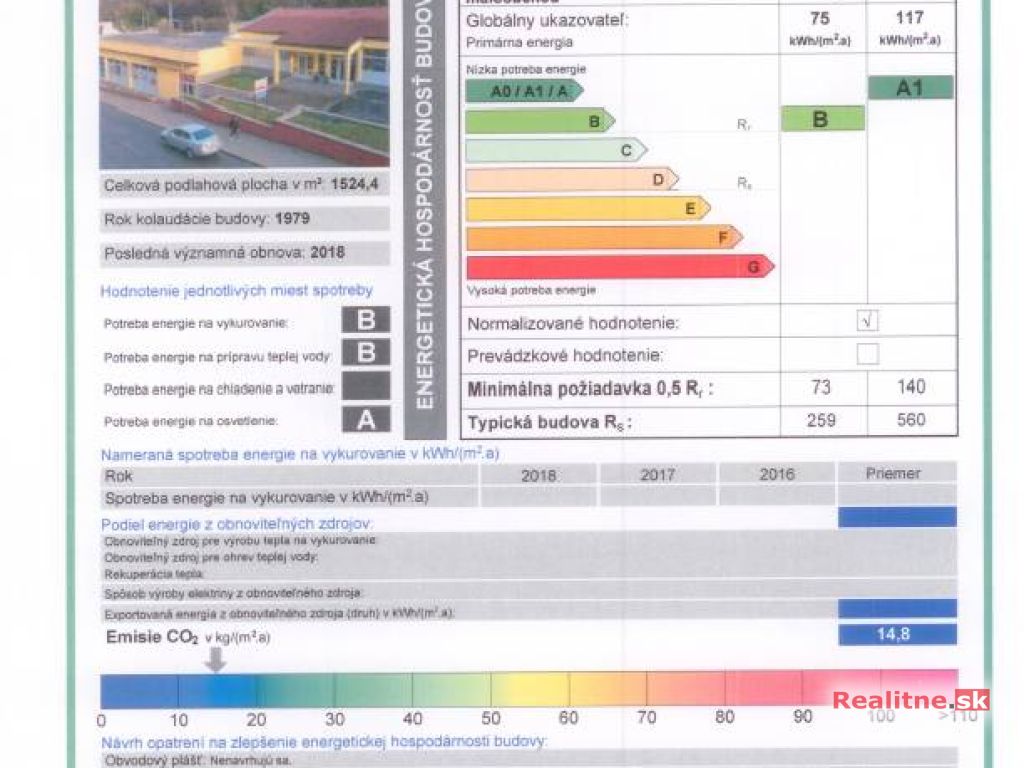Toggle the Normalizované hodnotenie checkbox
This screenshot has height=768, width=1024.
point(867,321)
